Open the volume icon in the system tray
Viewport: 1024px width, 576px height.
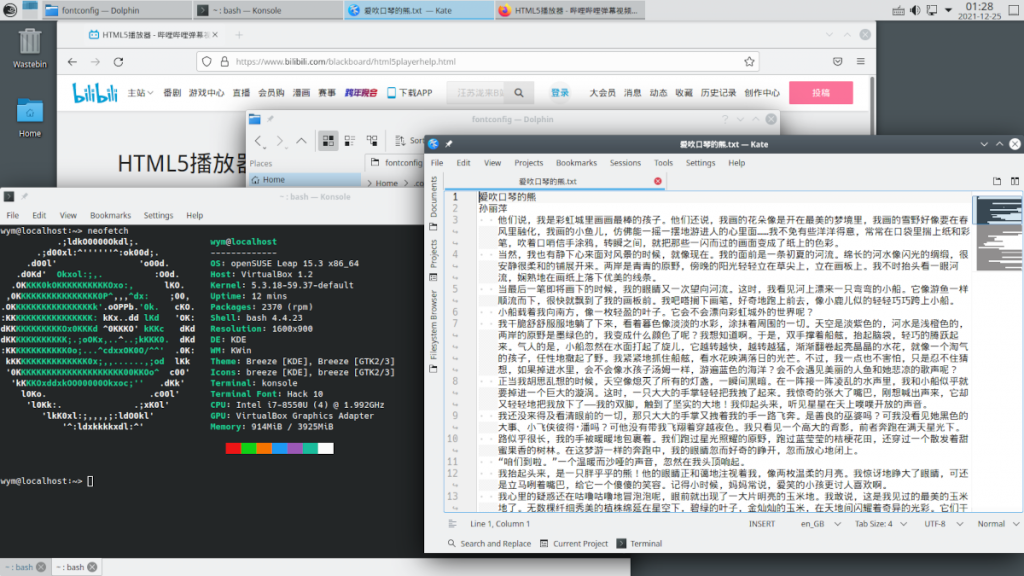point(914,12)
